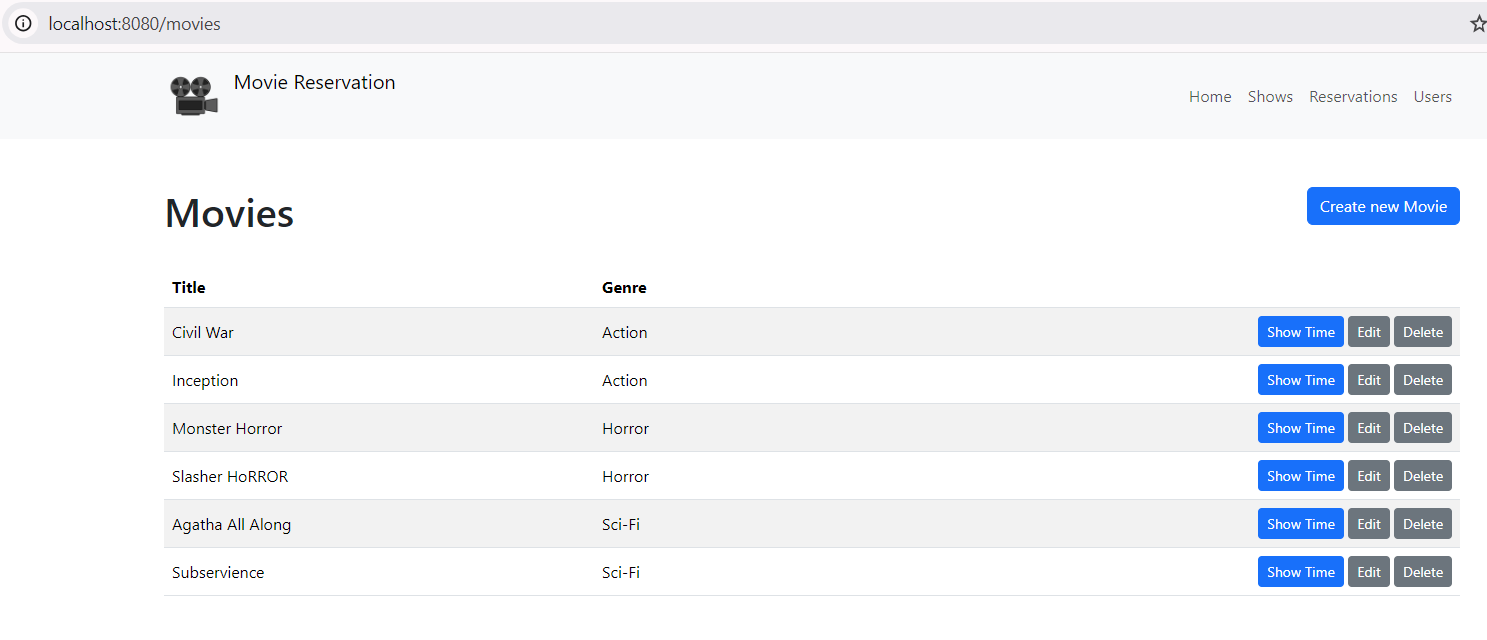The width and height of the screenshot is (1487, 640).
Task: Open Show Time for Slasher HoRROR
Action: coord(1300,476)
